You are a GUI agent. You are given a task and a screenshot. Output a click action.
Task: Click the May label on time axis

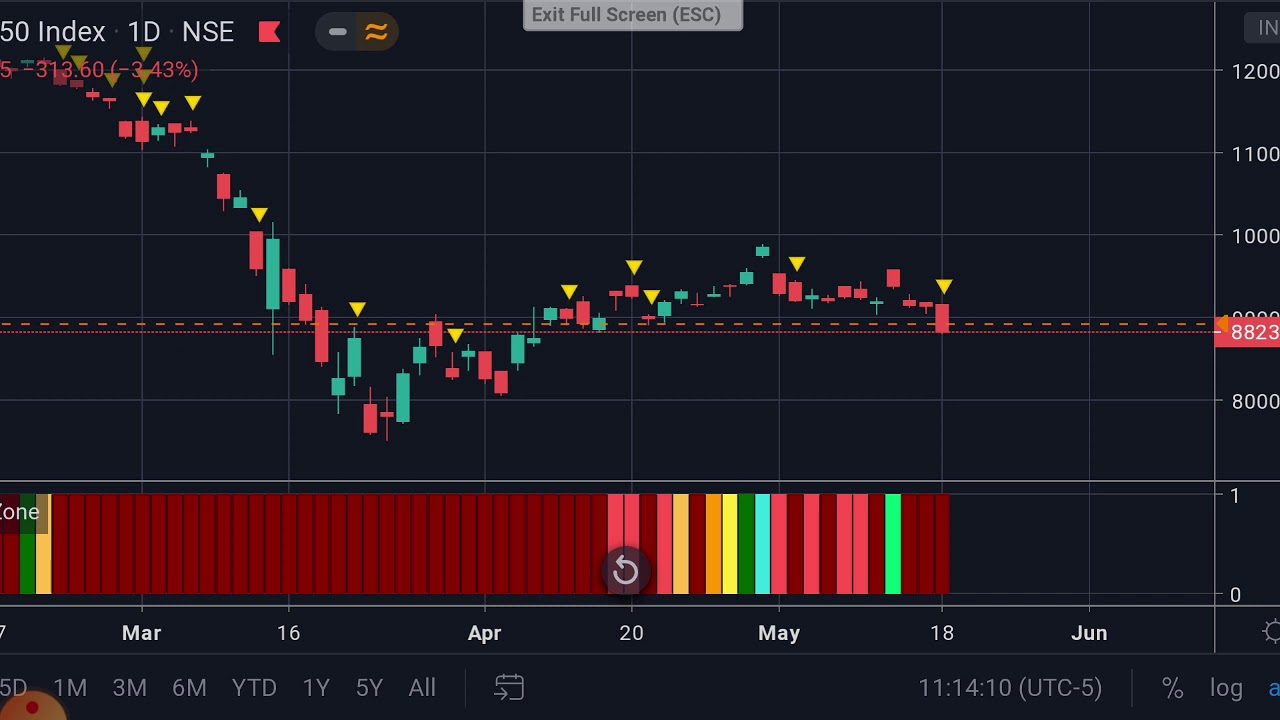click(779, 633)
